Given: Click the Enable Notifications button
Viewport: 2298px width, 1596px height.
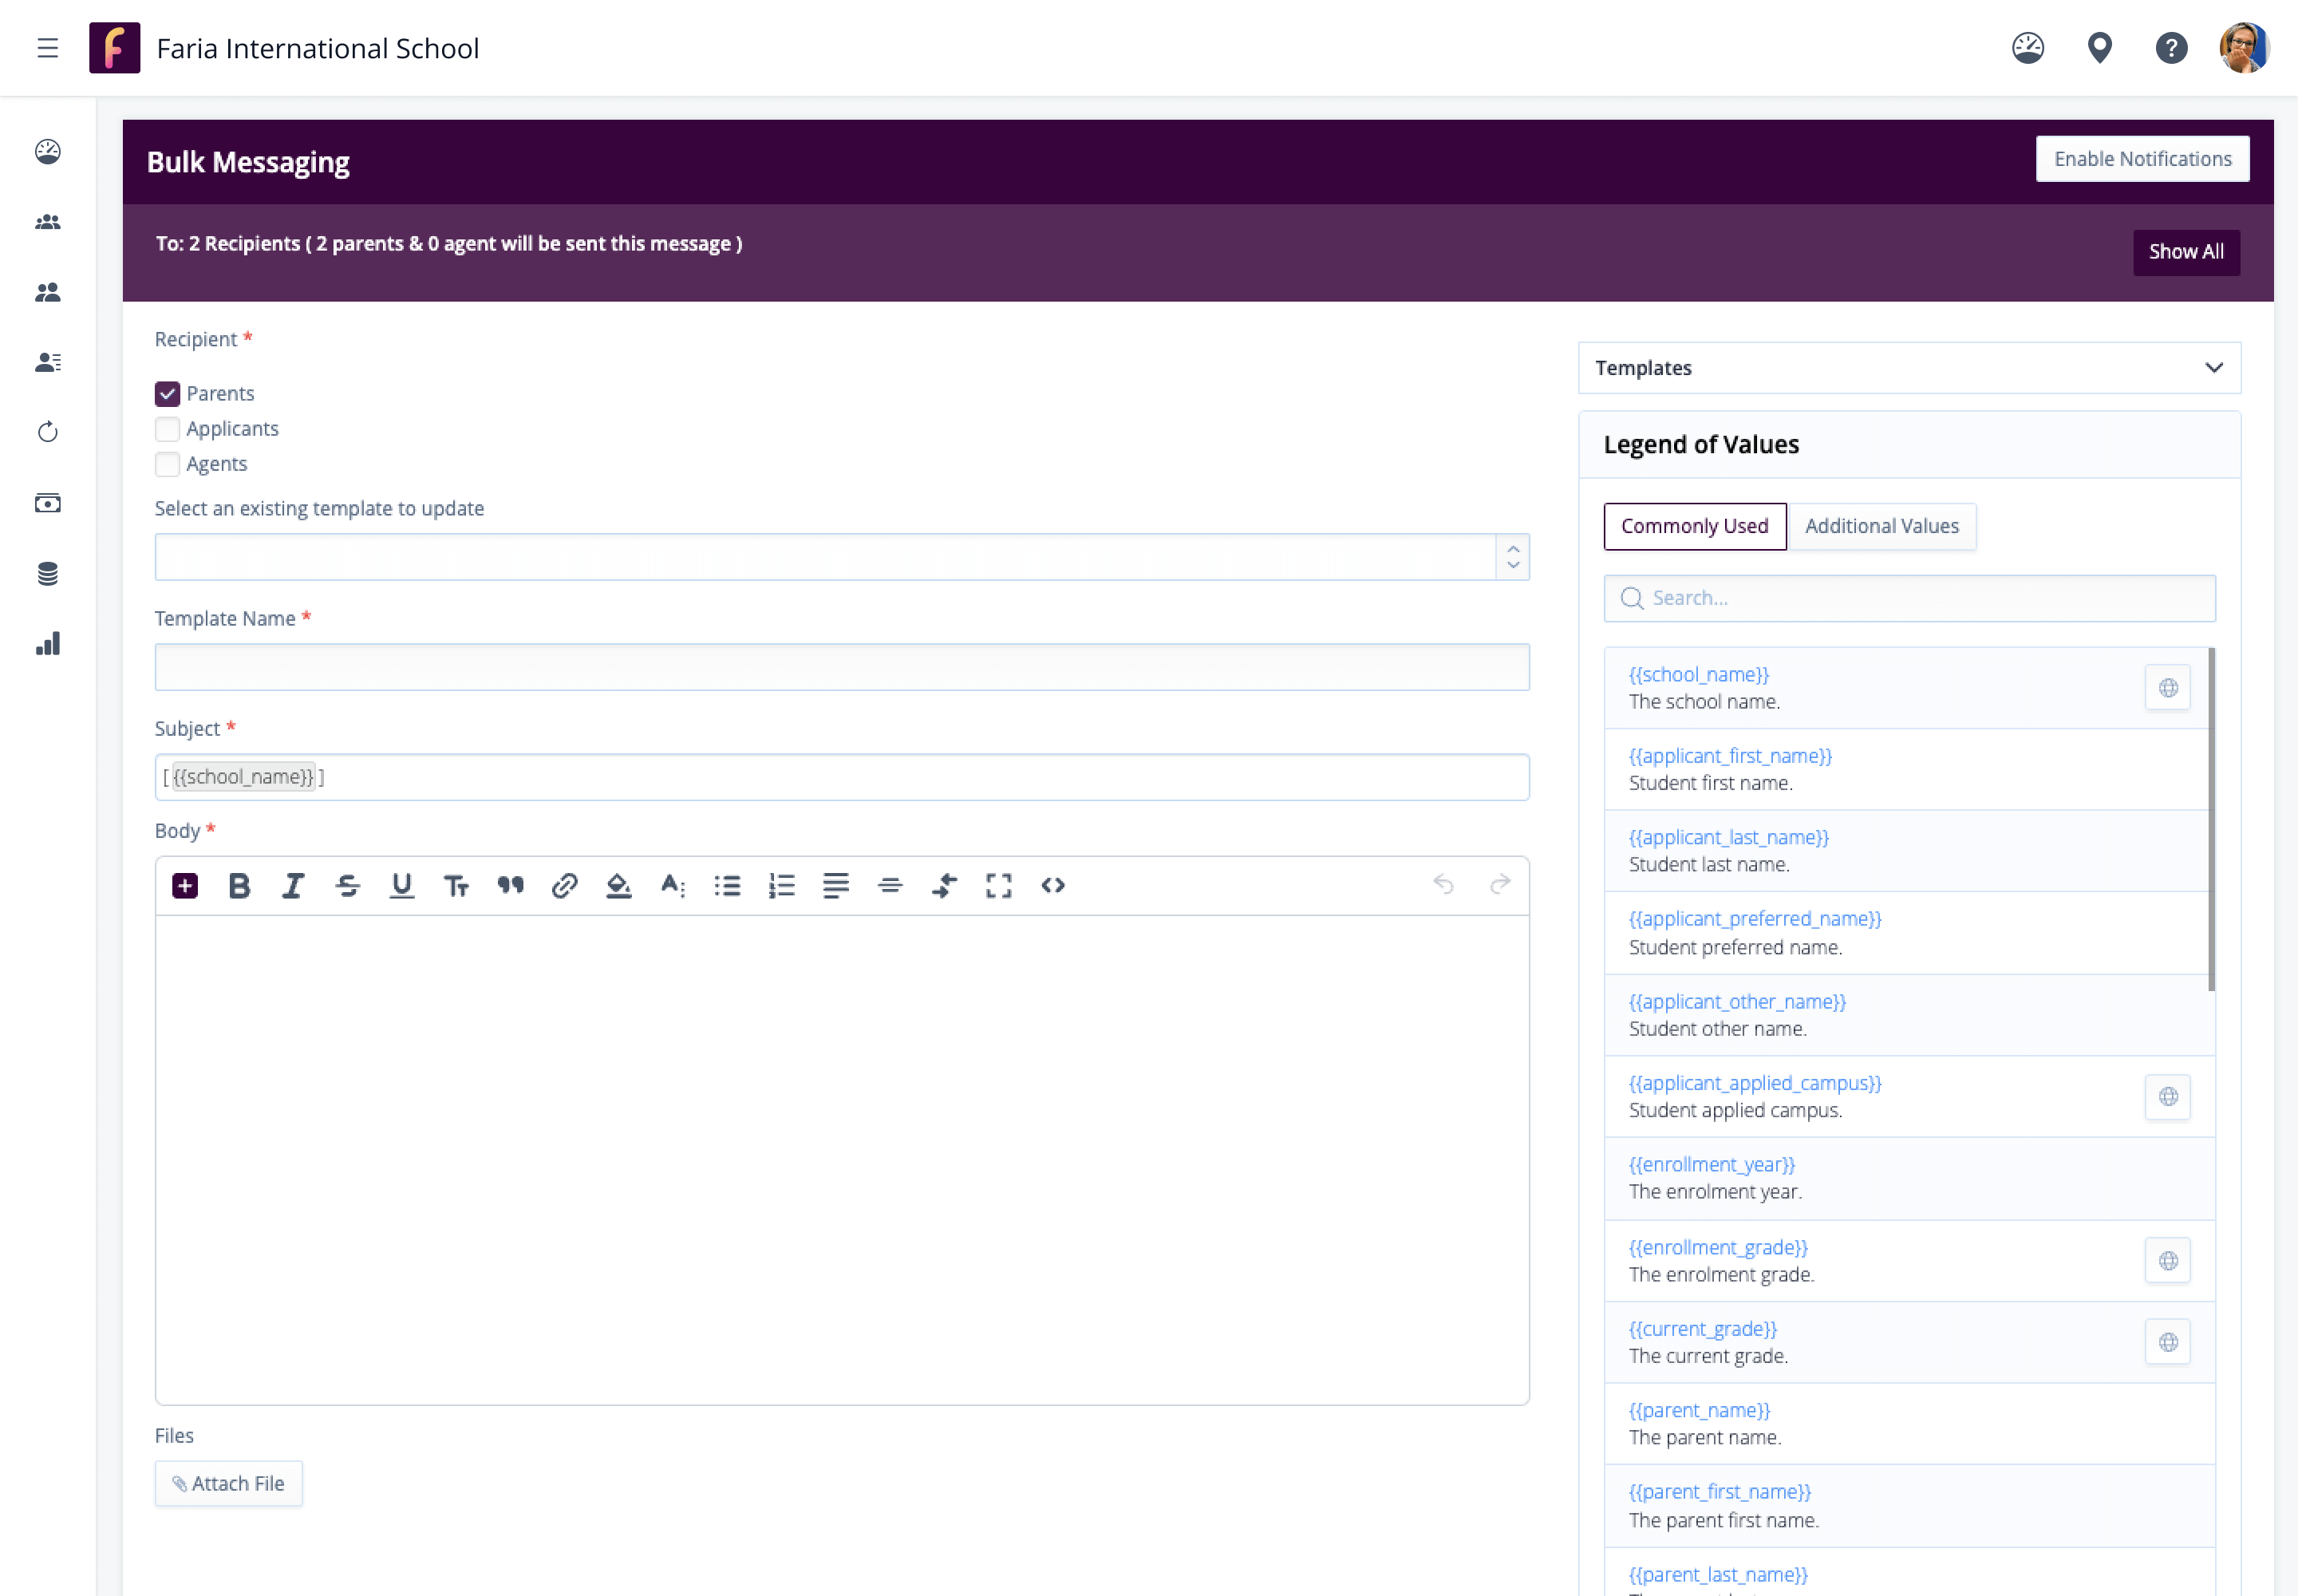Looking at the screenshot, I should 2142,159.
